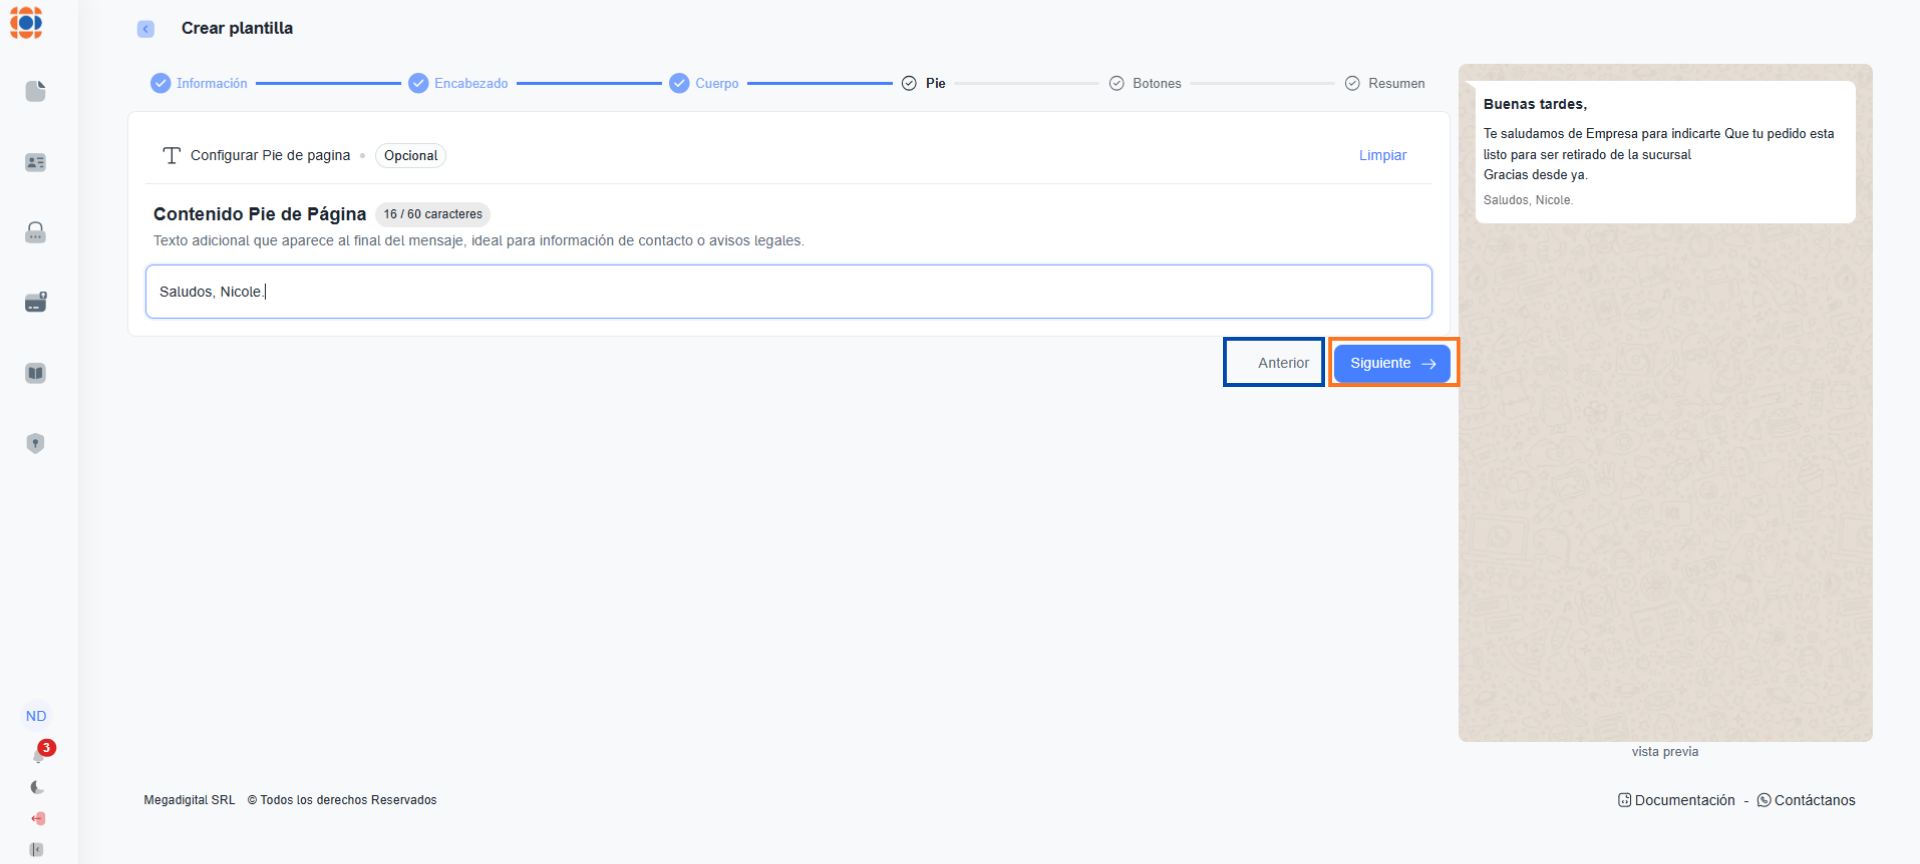The height and width of the screenshot is (864, 1920).
Task: Click the Anterior button
Action: pyautogui.click(x=1274, y=363)
